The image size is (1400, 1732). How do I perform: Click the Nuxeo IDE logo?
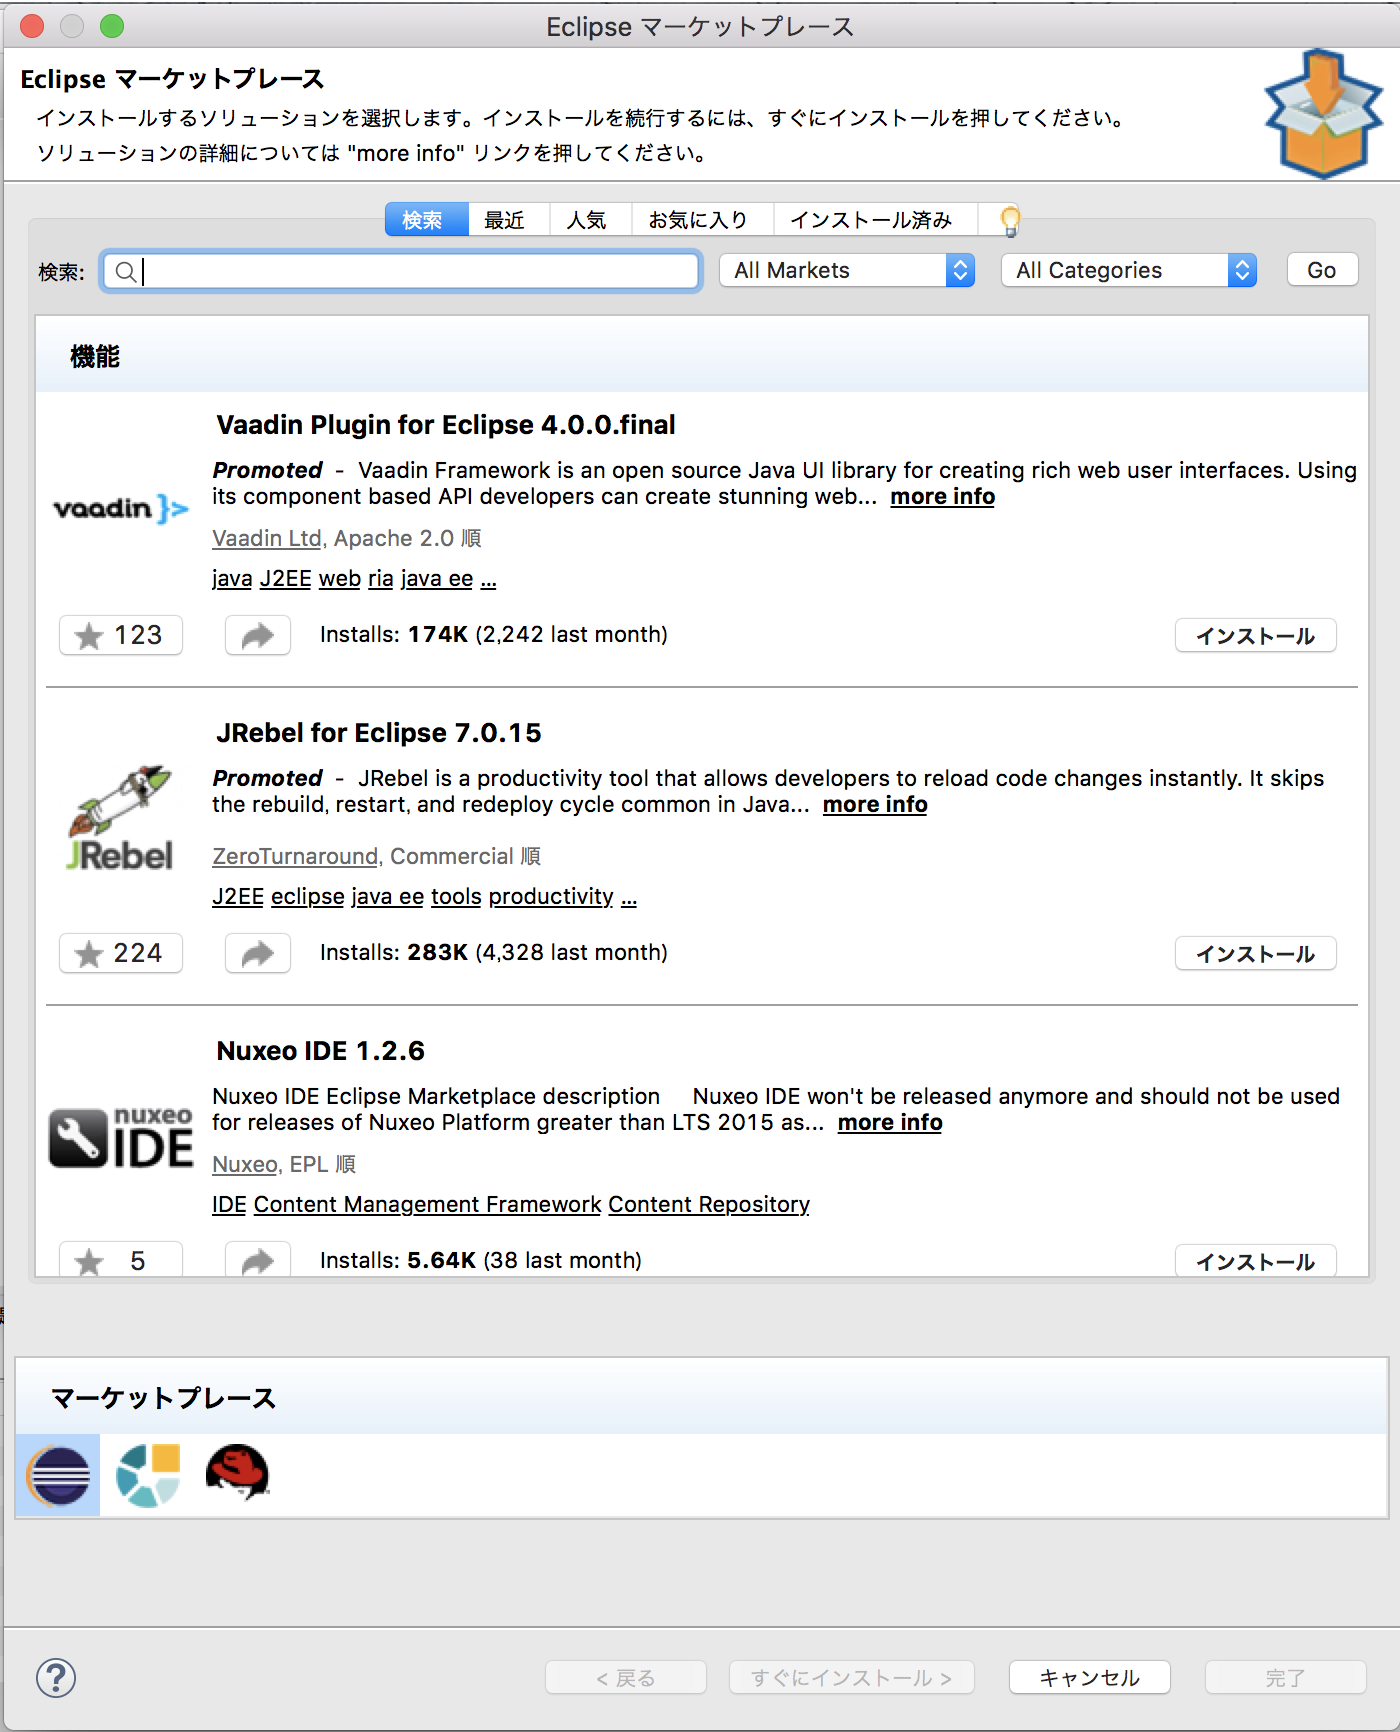(x=121, y=1137)
